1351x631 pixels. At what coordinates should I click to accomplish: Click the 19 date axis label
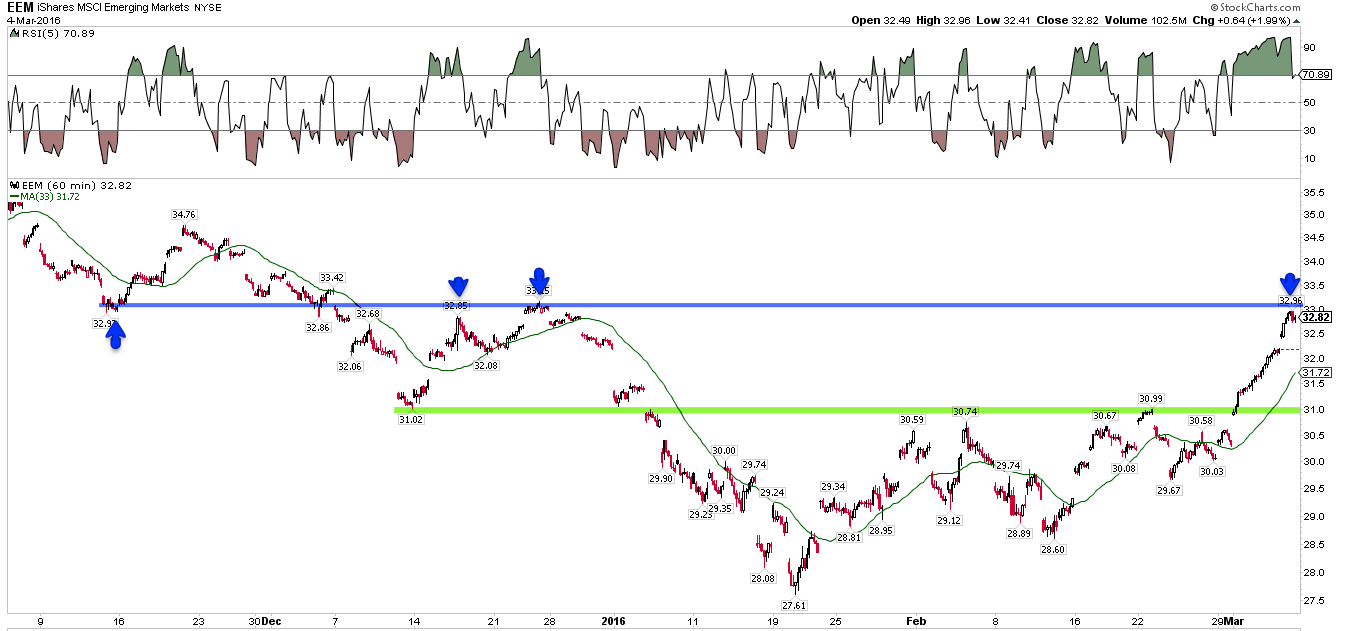tap(774, 621)
